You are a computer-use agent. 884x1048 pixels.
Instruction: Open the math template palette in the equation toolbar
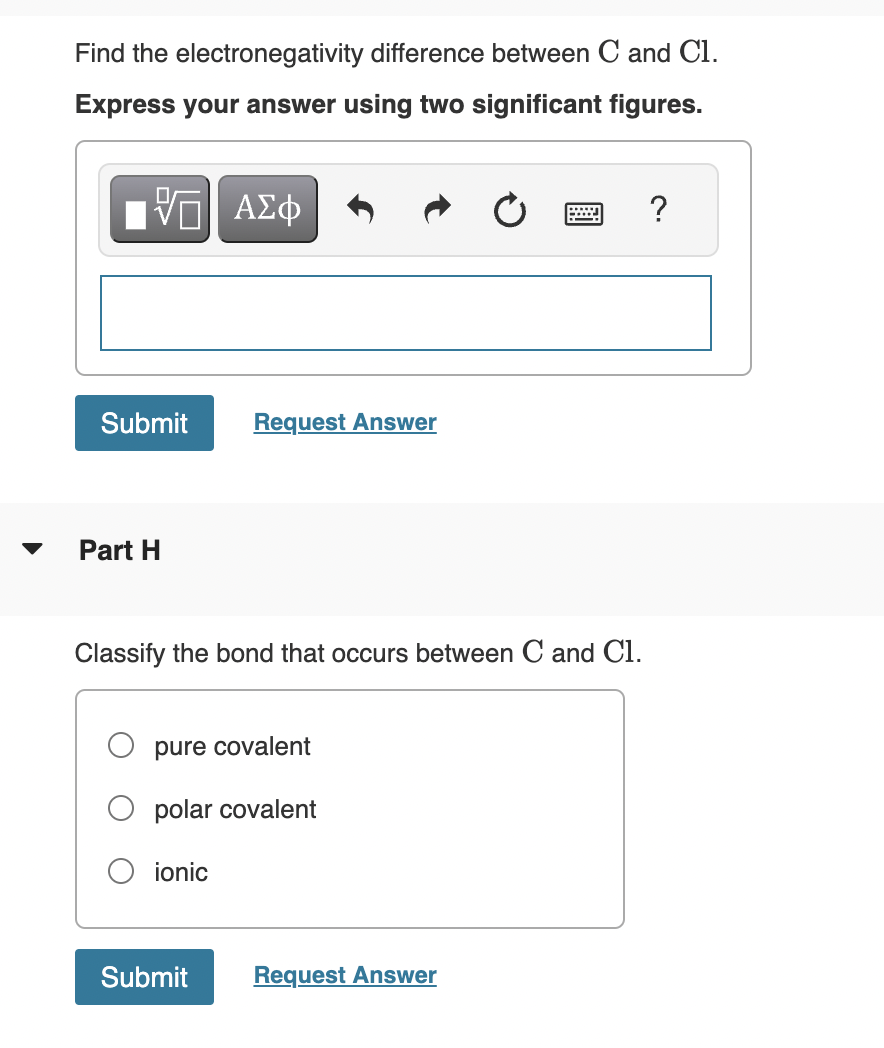159,208
